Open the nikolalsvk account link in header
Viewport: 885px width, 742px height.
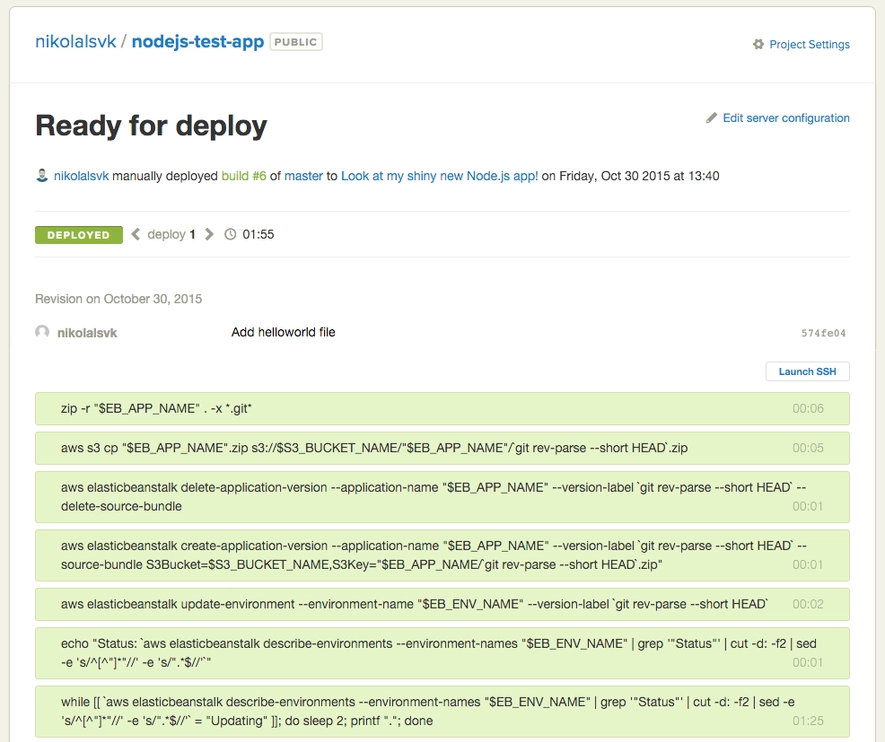tap(75, 42)
